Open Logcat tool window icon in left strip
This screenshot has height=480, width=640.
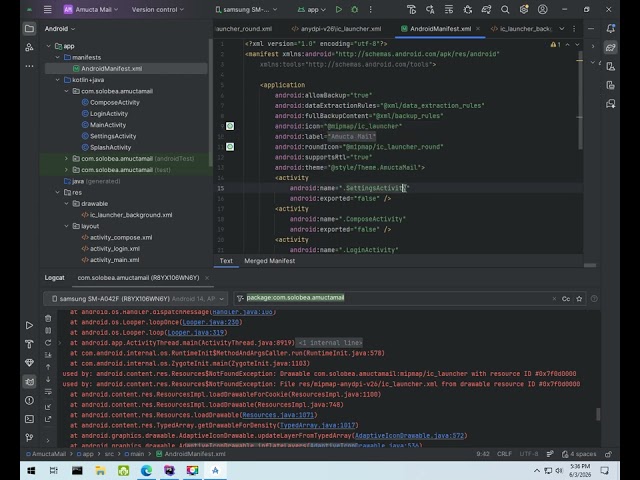pos(29,382)
